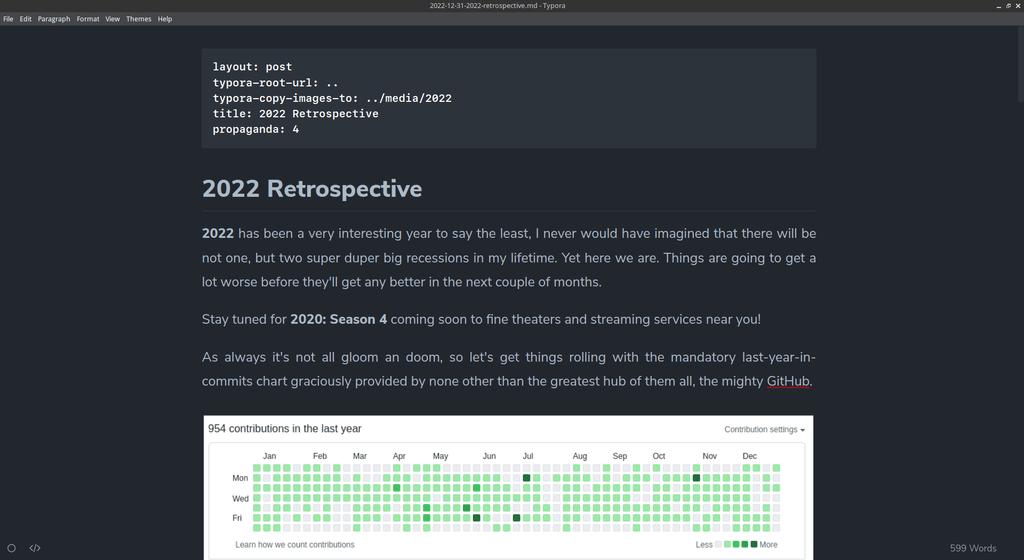Open the Themes menu
This screenshot has width=1024, height=560.
point(138,19)
